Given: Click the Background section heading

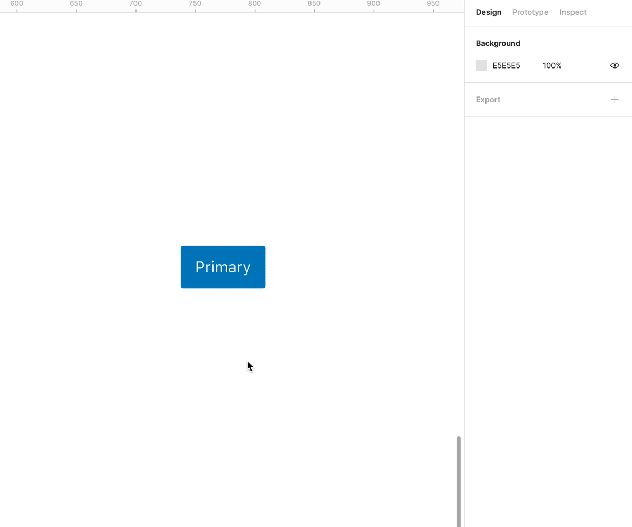Looking at the screenshot, I should click(498, 44).
